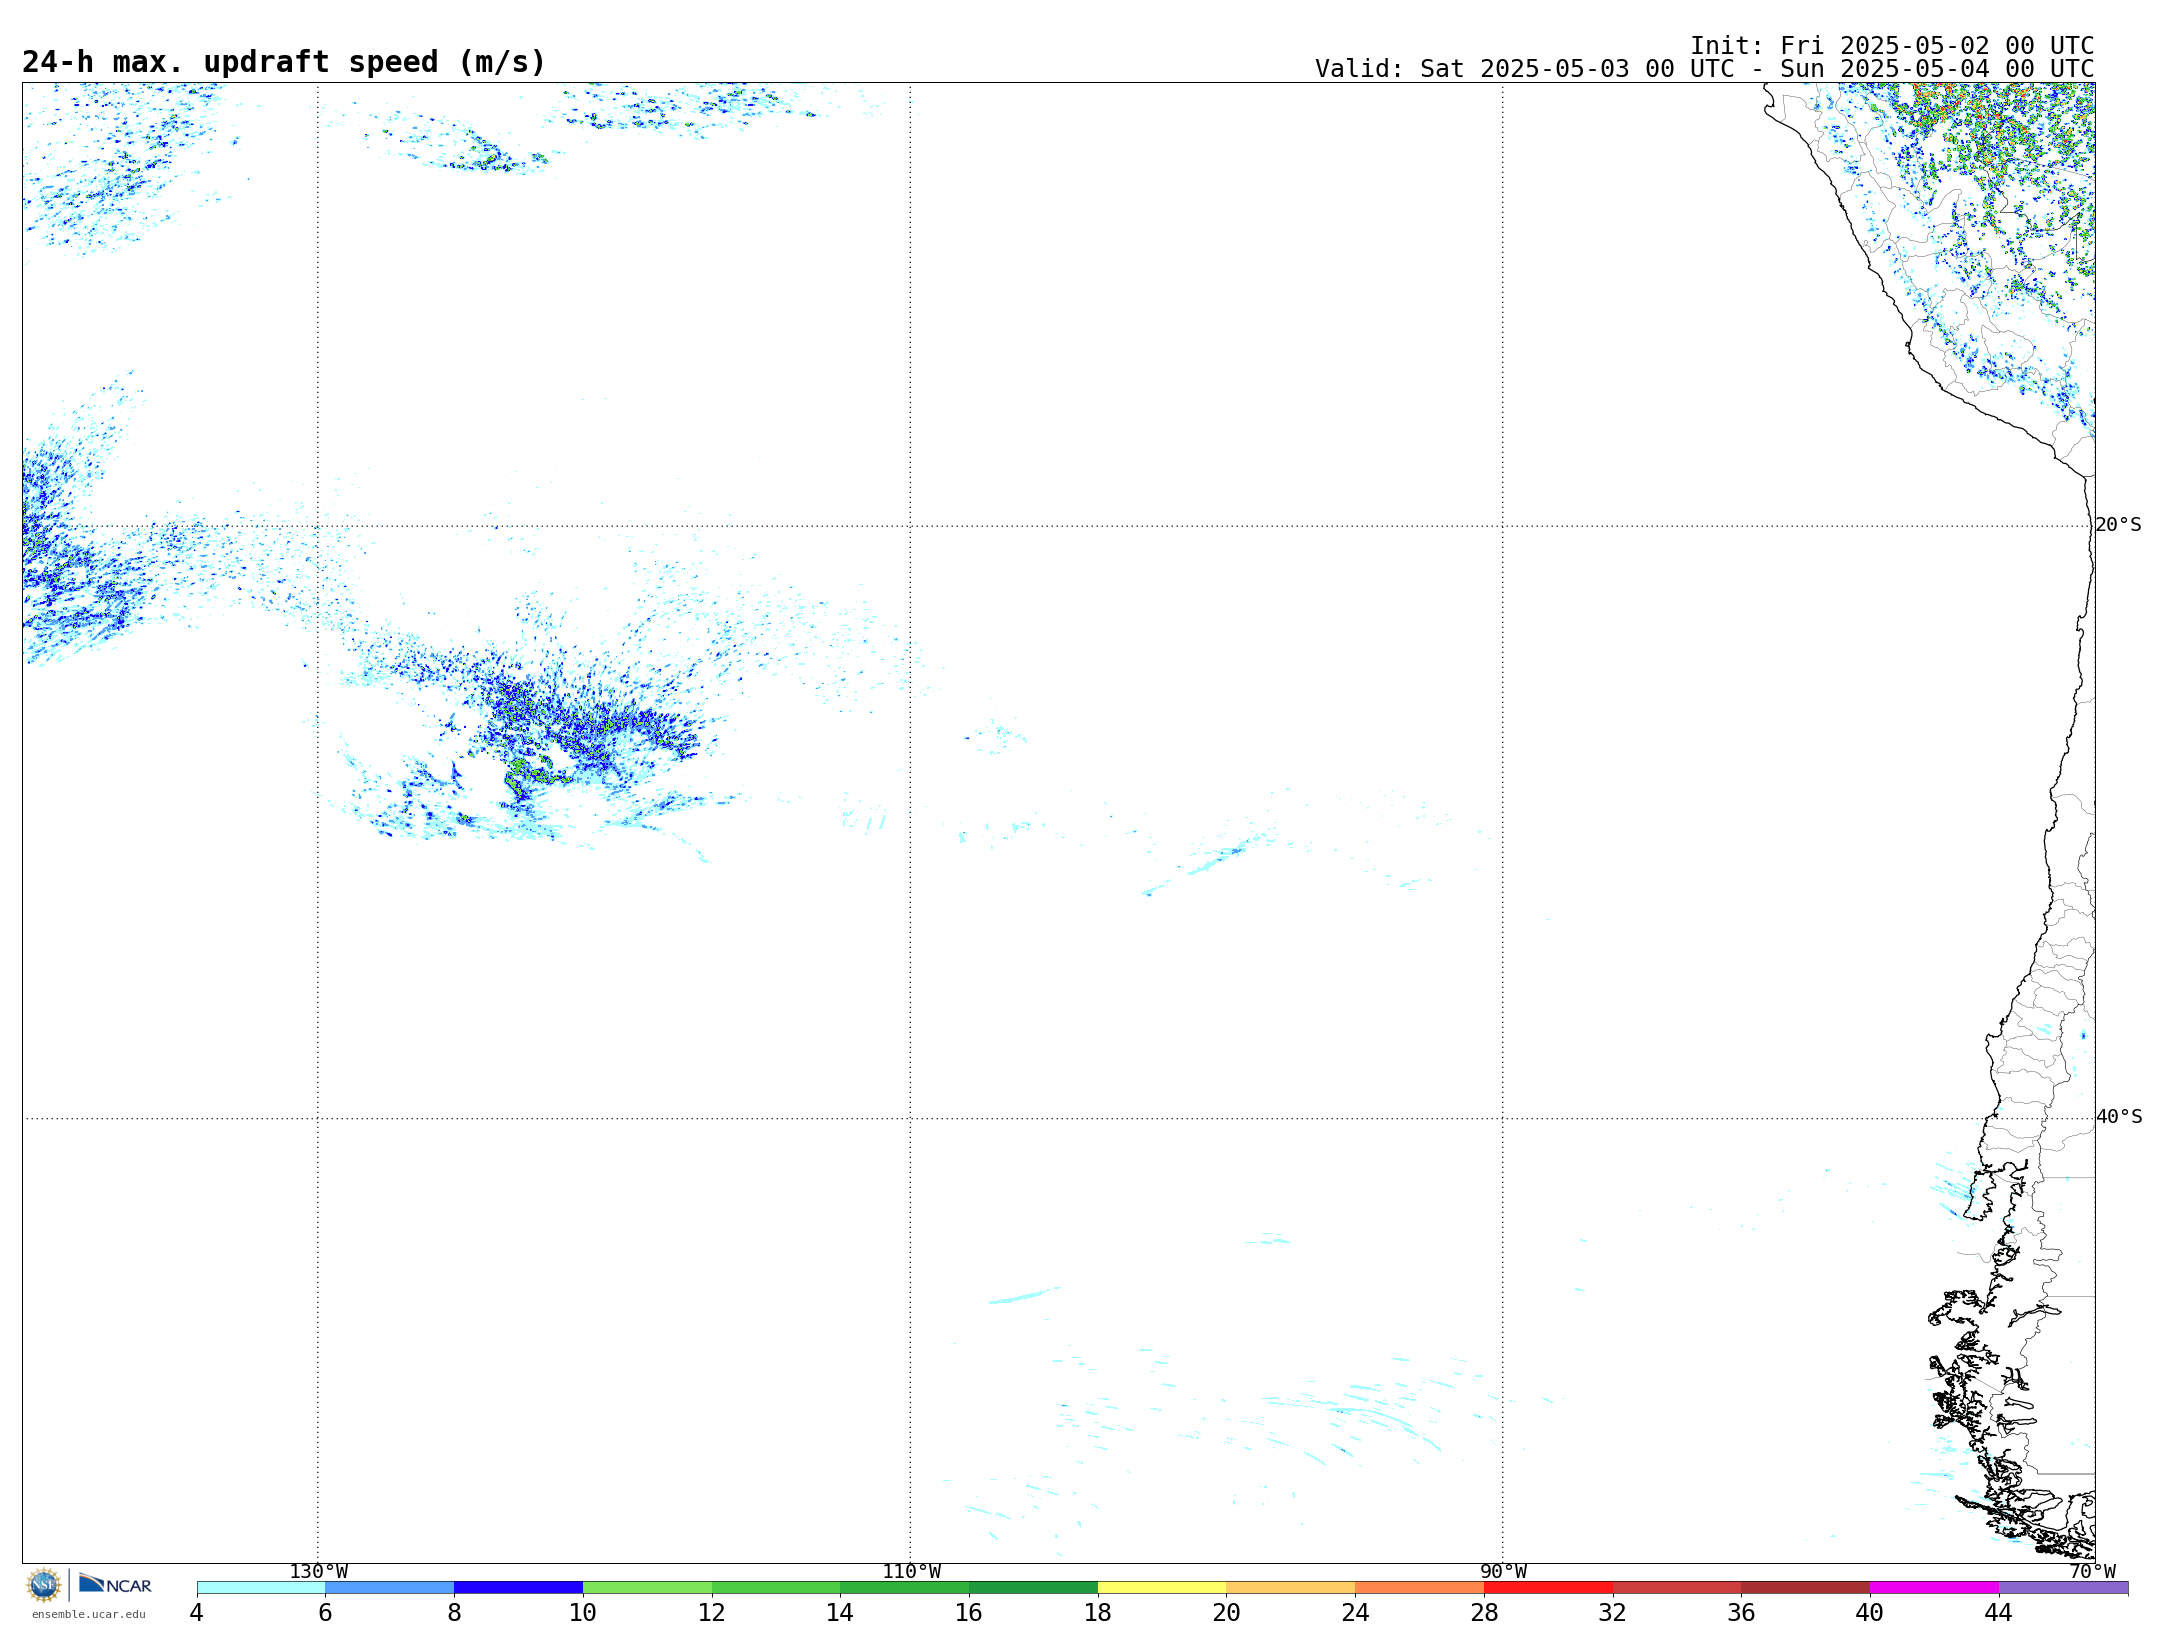Click the '24-h max. updraft speed (m/s)' title

(284, 62)
